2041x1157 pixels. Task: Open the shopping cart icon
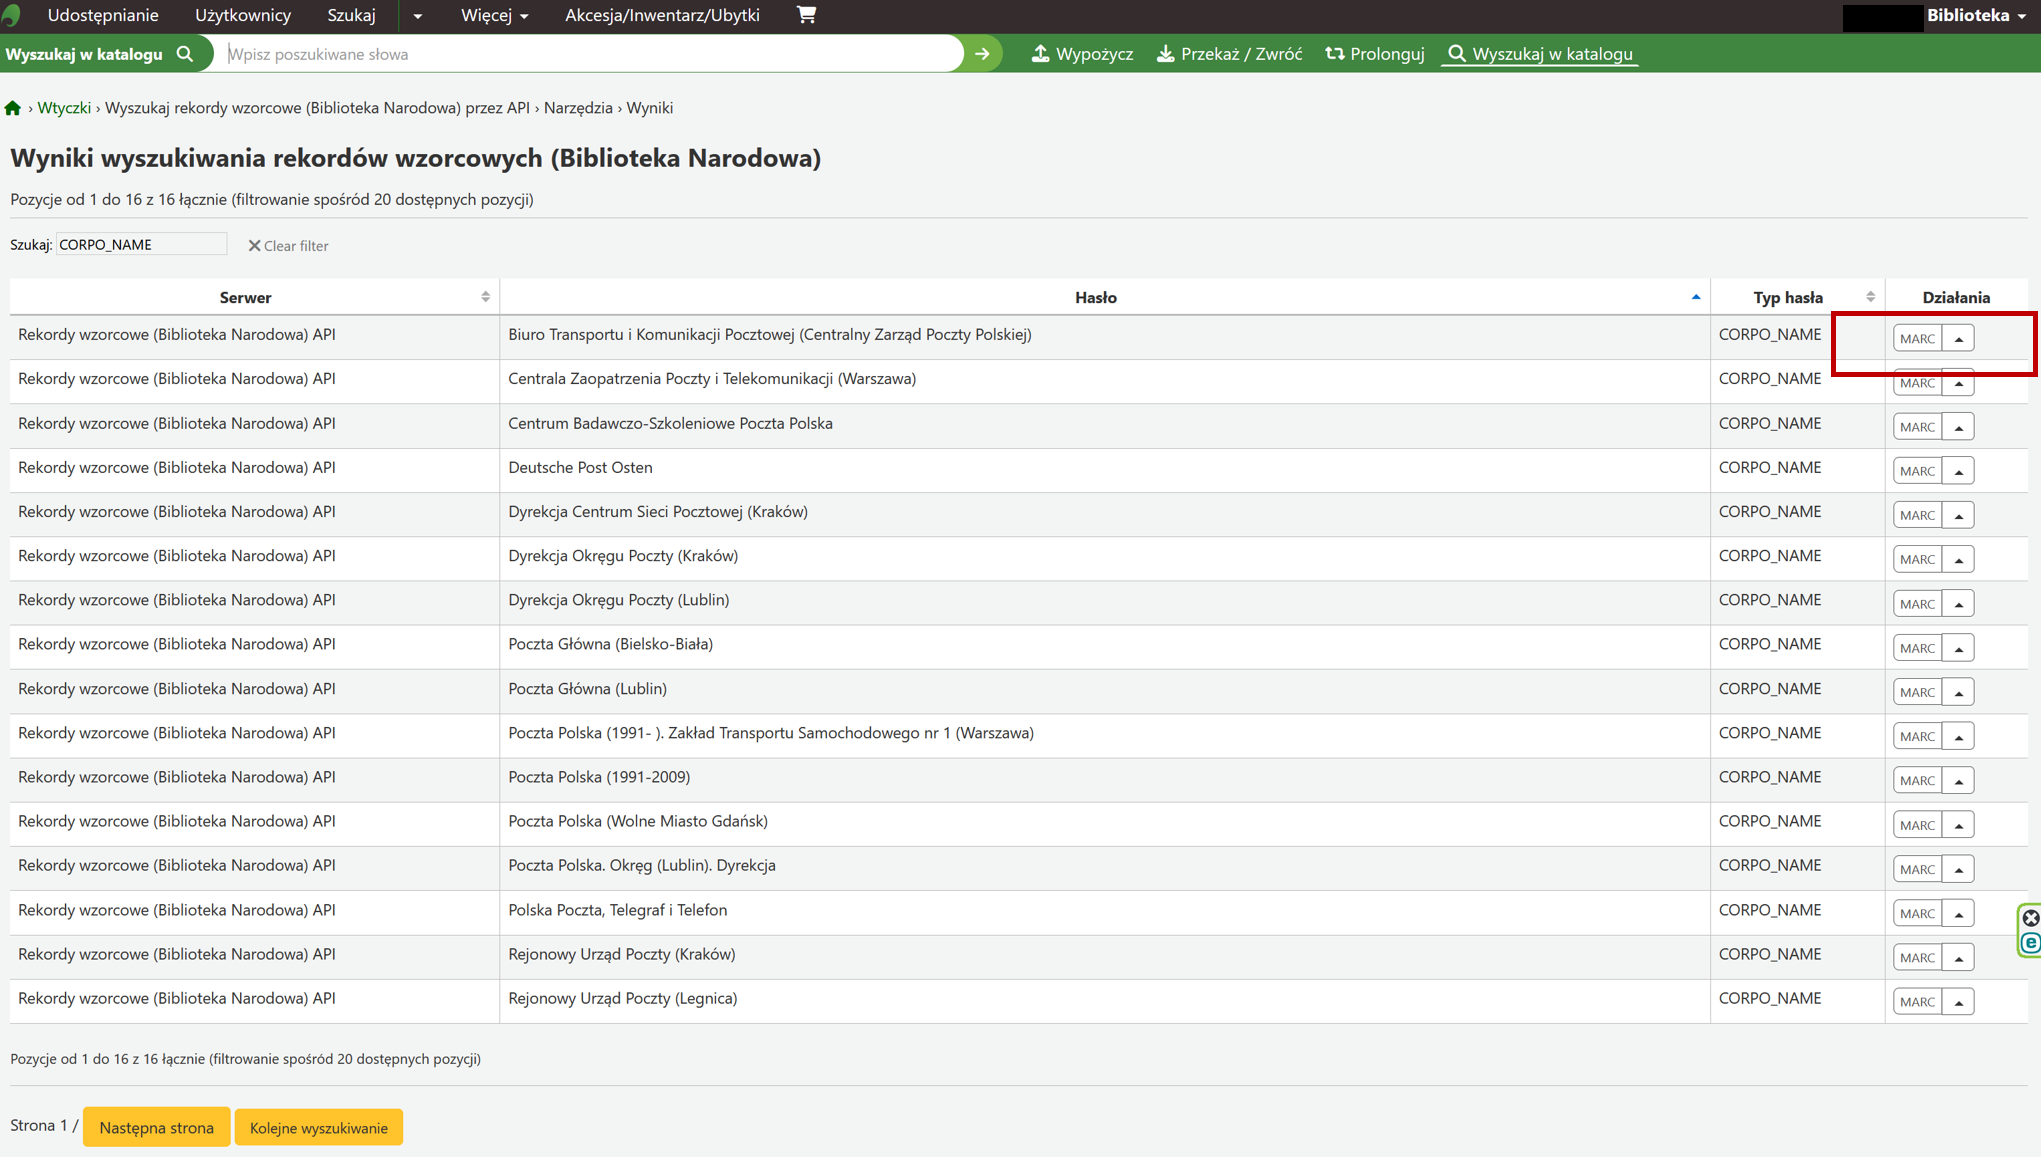point(806,15)
